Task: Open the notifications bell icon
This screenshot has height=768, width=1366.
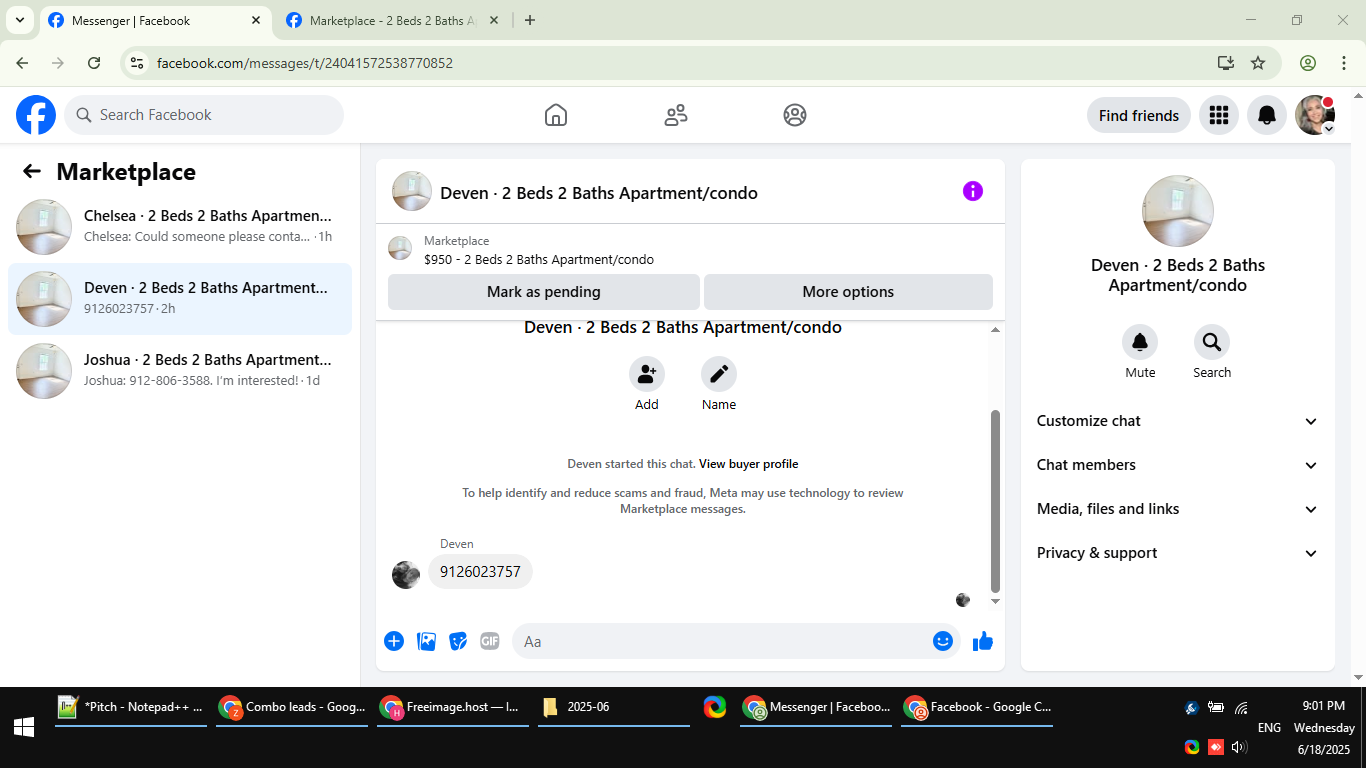Action: (x=1267, y=115)
